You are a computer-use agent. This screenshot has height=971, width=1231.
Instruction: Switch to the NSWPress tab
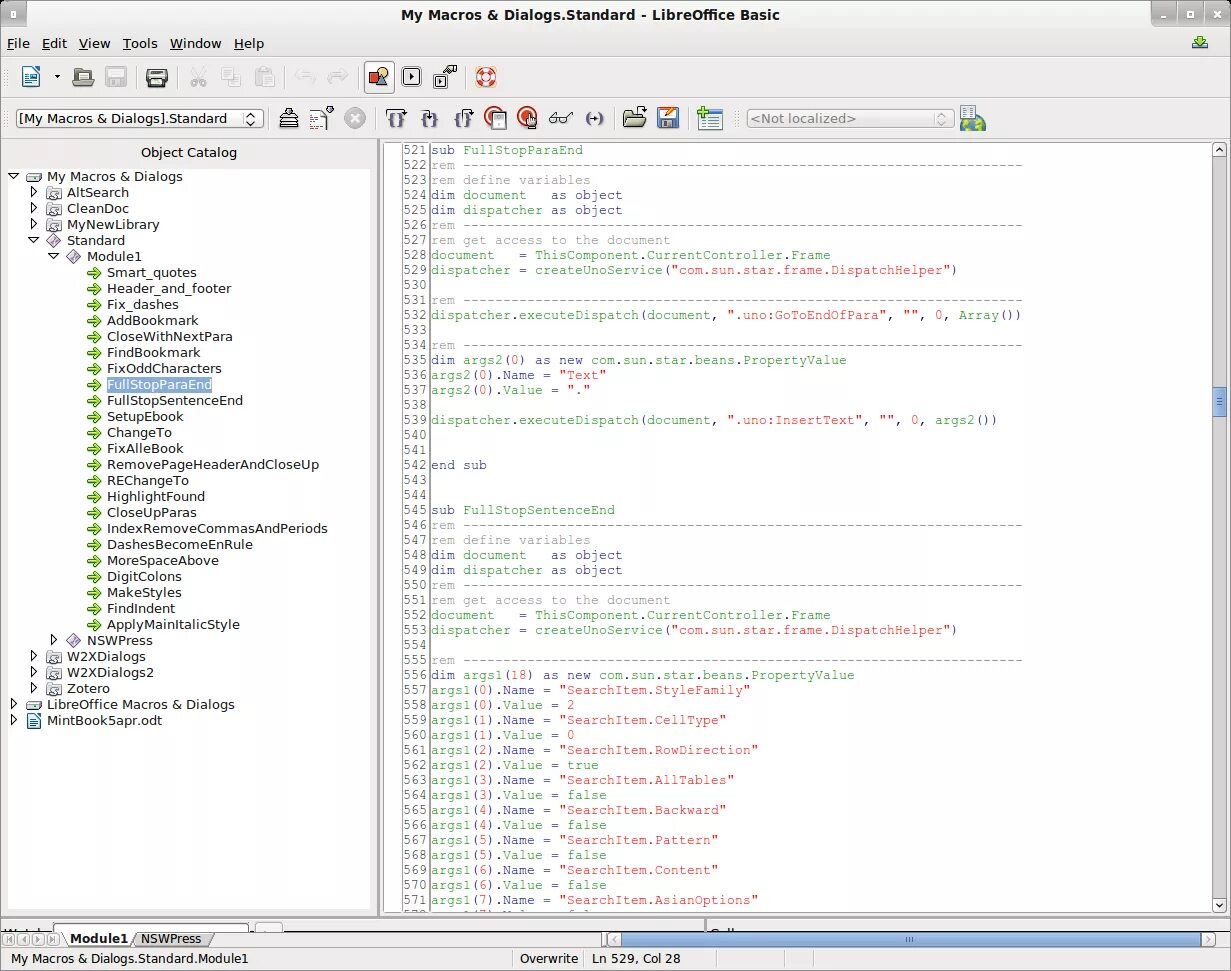pyautogui.click(x=172, y=938)
